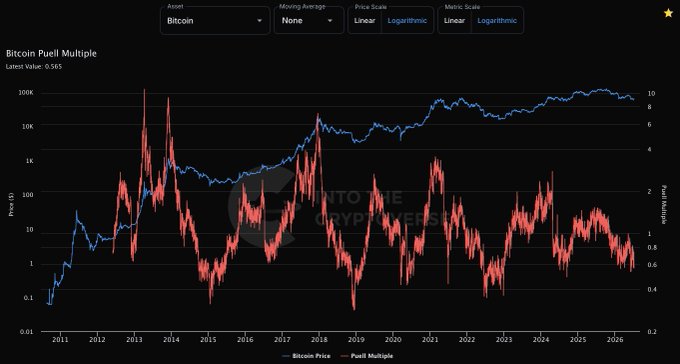This screenshot has width=680, height=364.
Task: Click the 2011 label on the time axis
Action: point(60,340)
